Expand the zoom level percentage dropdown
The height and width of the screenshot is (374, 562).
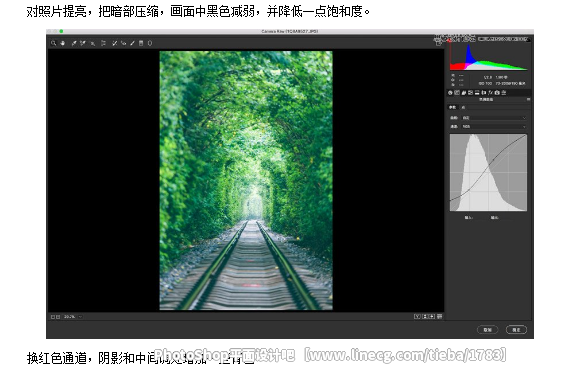[x=80, y=317]
